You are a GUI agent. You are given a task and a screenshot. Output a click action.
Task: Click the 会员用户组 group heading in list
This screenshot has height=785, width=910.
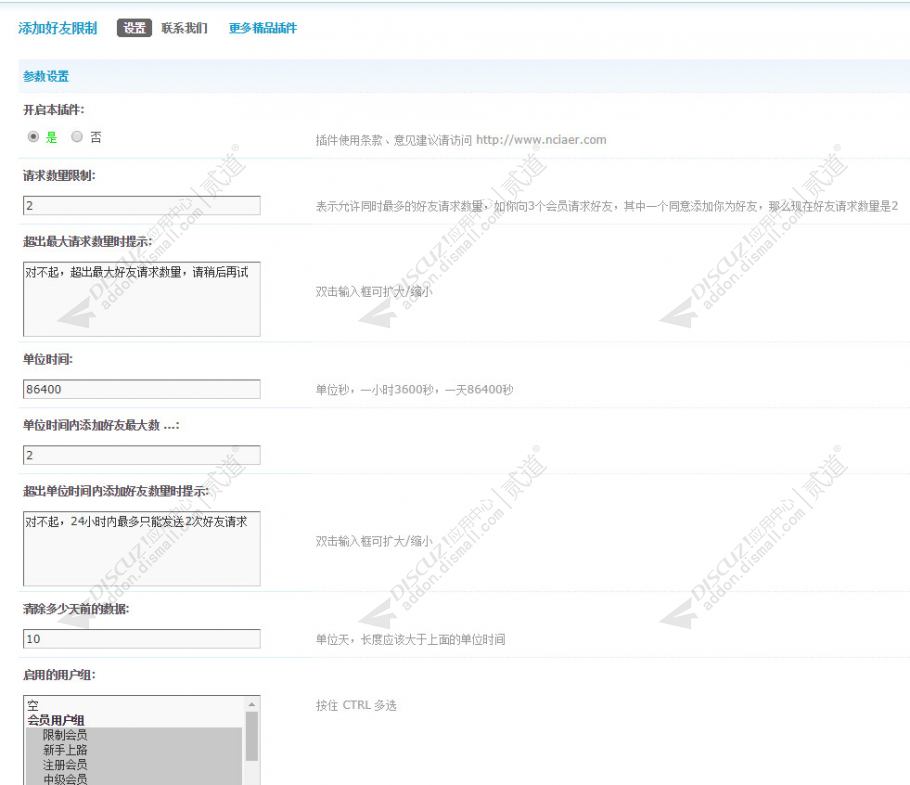(56, 721)
